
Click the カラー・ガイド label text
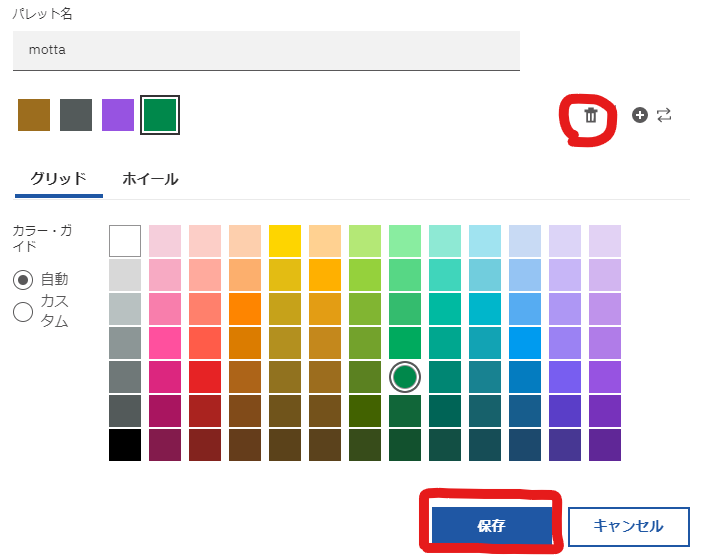(42, 238)
